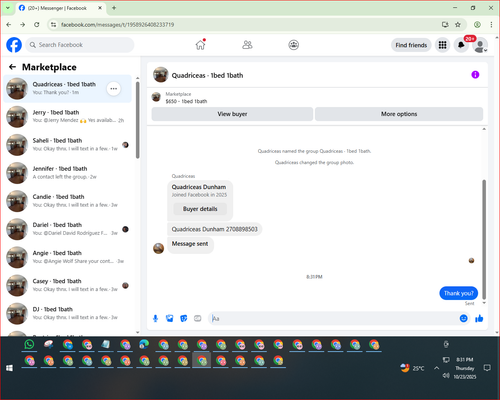Open Buyer details for Quadriceas Dunham
The image size is (500, 400).
pos(200,209)
